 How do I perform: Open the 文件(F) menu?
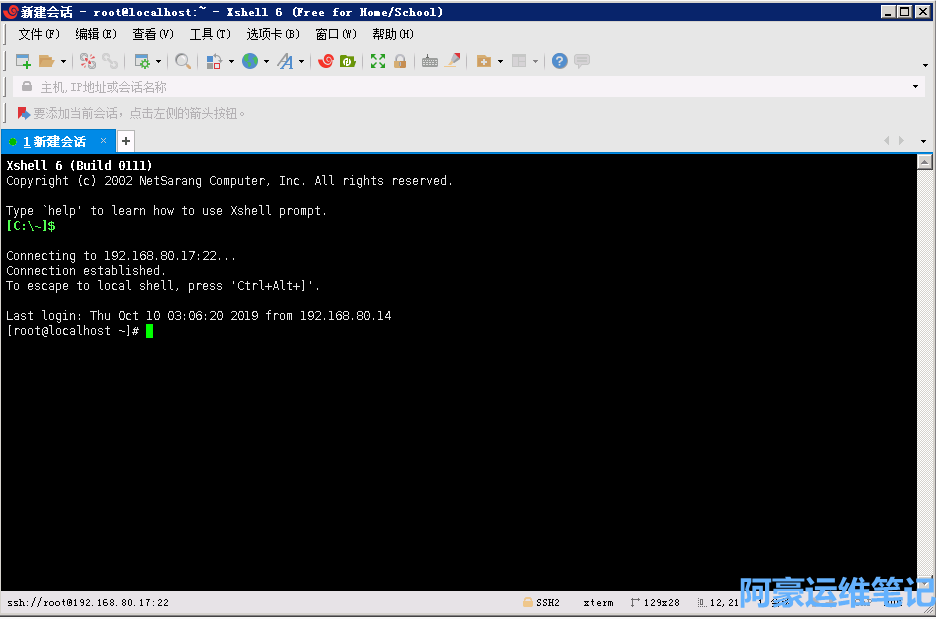(x=39, y=34)
